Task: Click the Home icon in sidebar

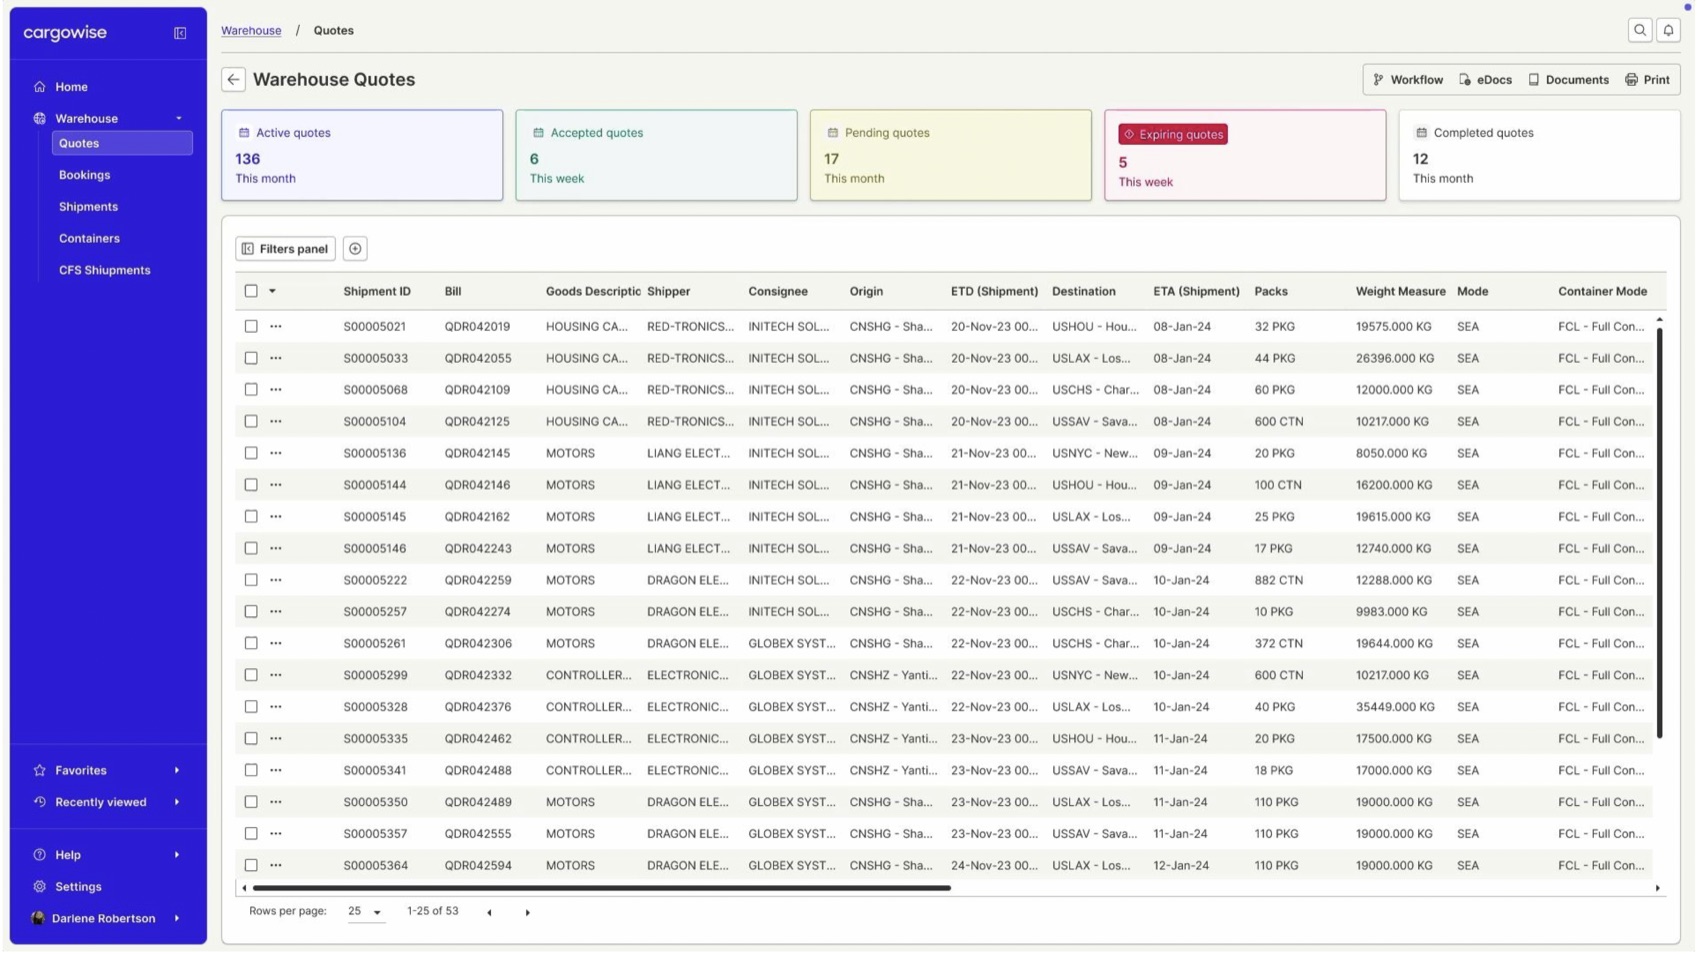Action: [x=40, y=87]
